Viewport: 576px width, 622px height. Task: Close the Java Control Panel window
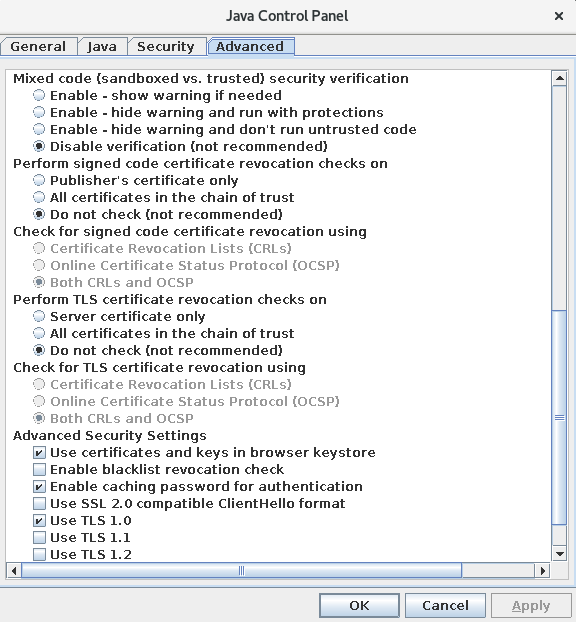click(559, 16)
